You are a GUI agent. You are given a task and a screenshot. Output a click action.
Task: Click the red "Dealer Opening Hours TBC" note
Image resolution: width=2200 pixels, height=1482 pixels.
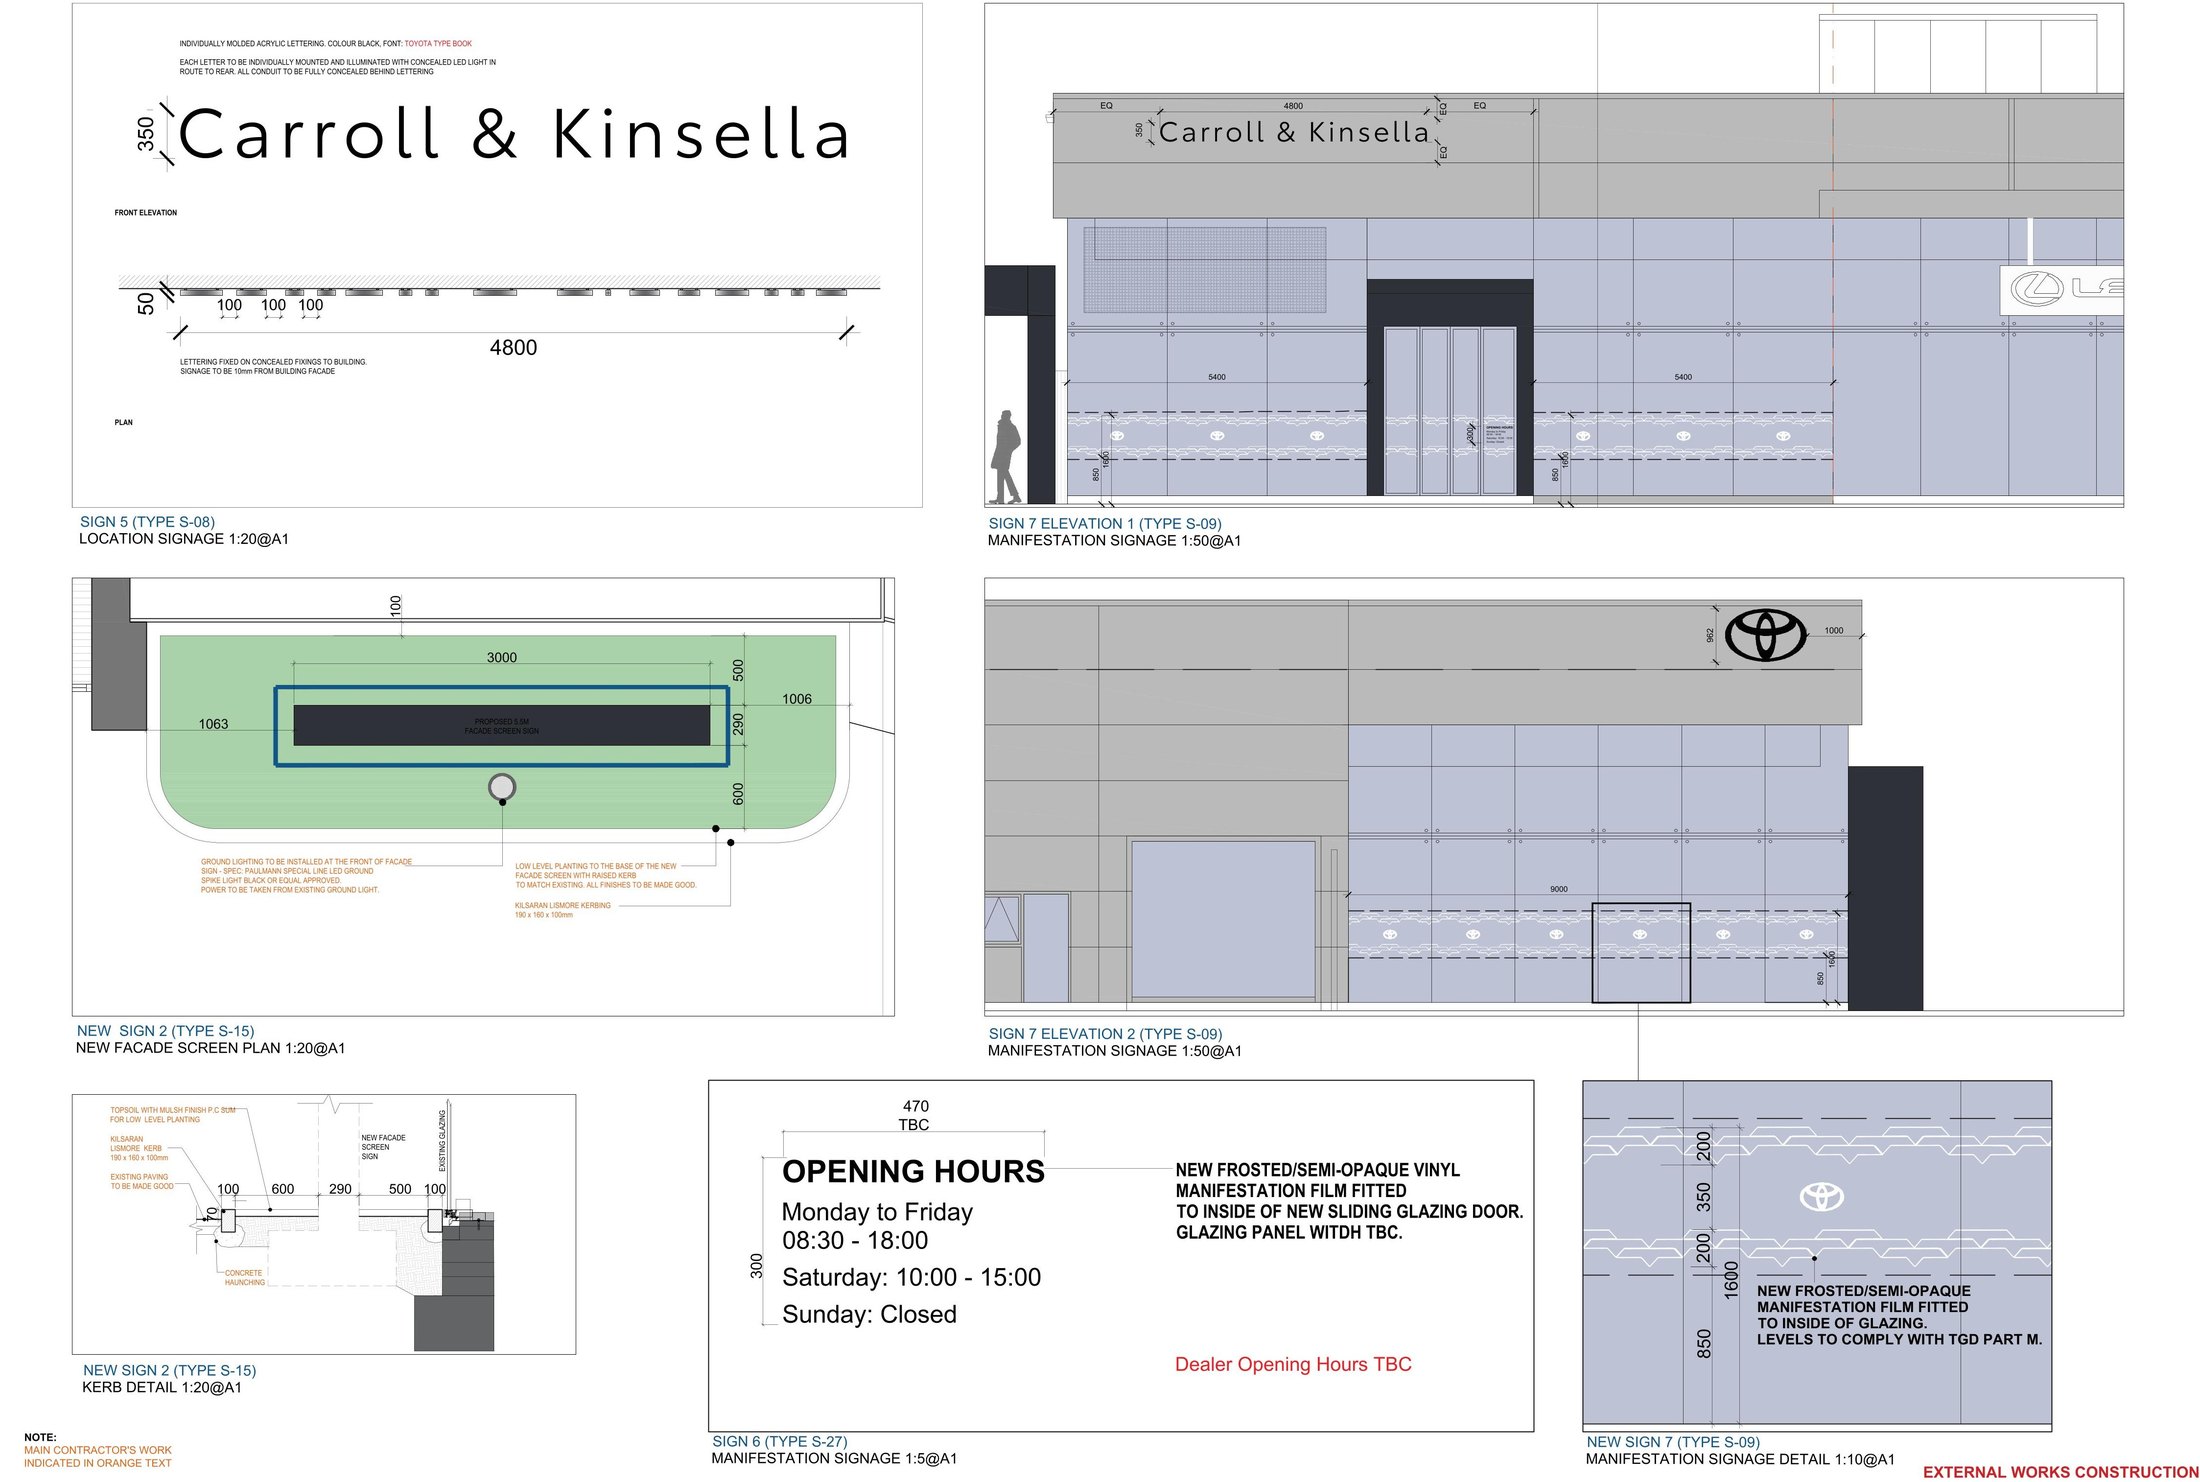pos(1293,1365)
